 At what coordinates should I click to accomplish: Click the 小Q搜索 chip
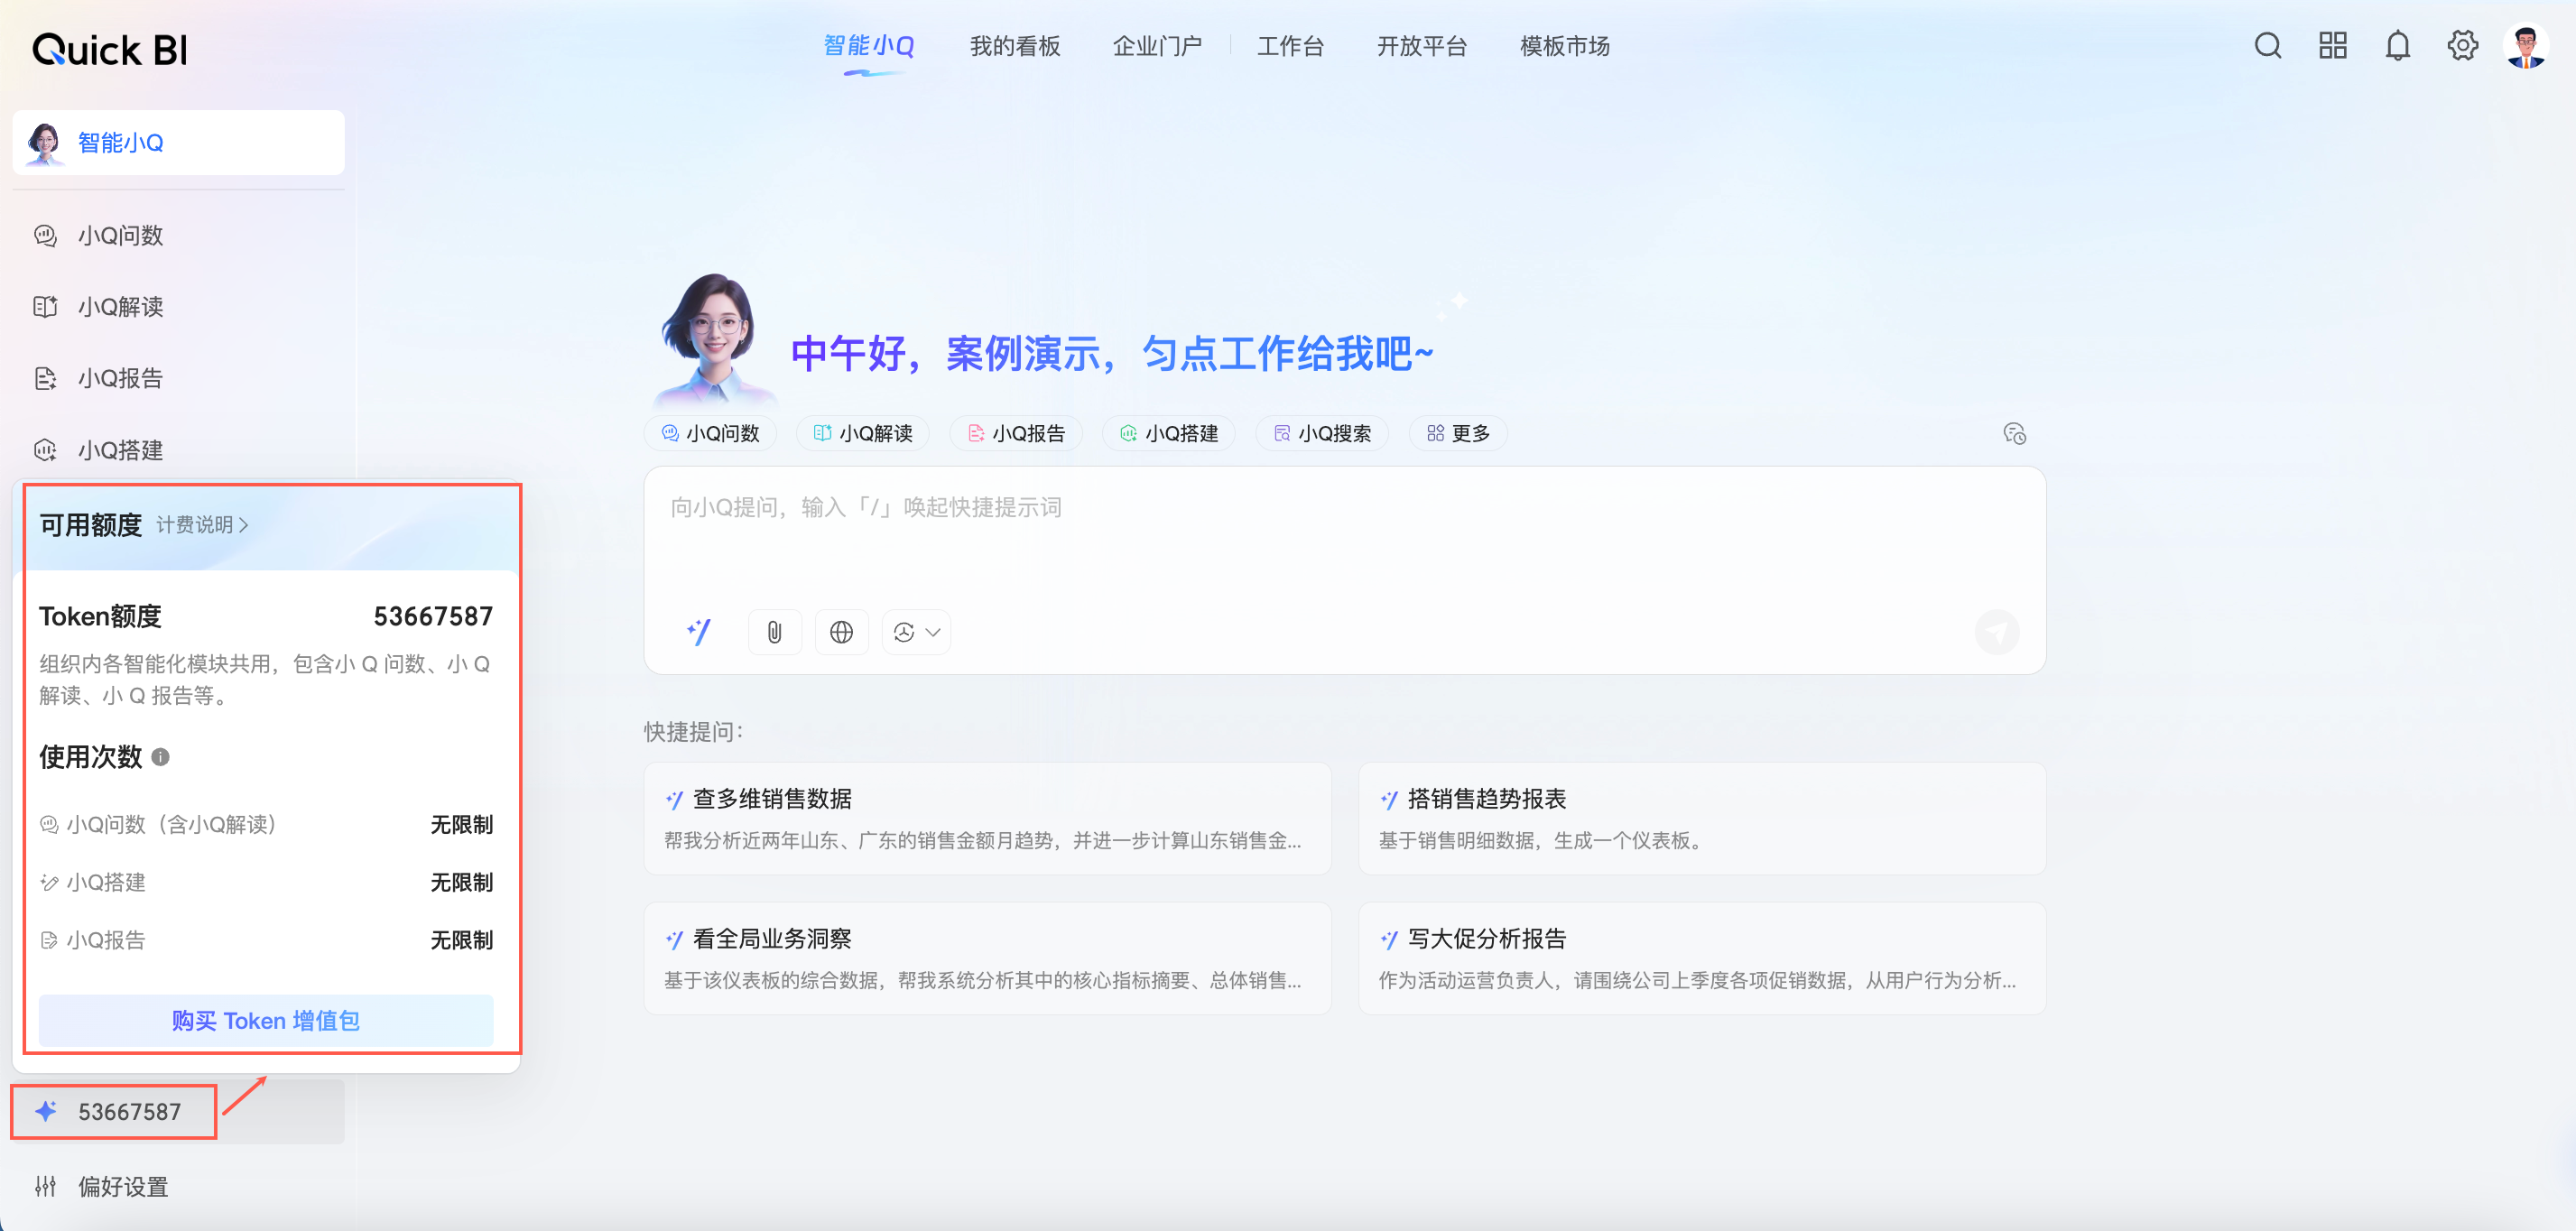pyautogui.click(x=1322, y=433)
